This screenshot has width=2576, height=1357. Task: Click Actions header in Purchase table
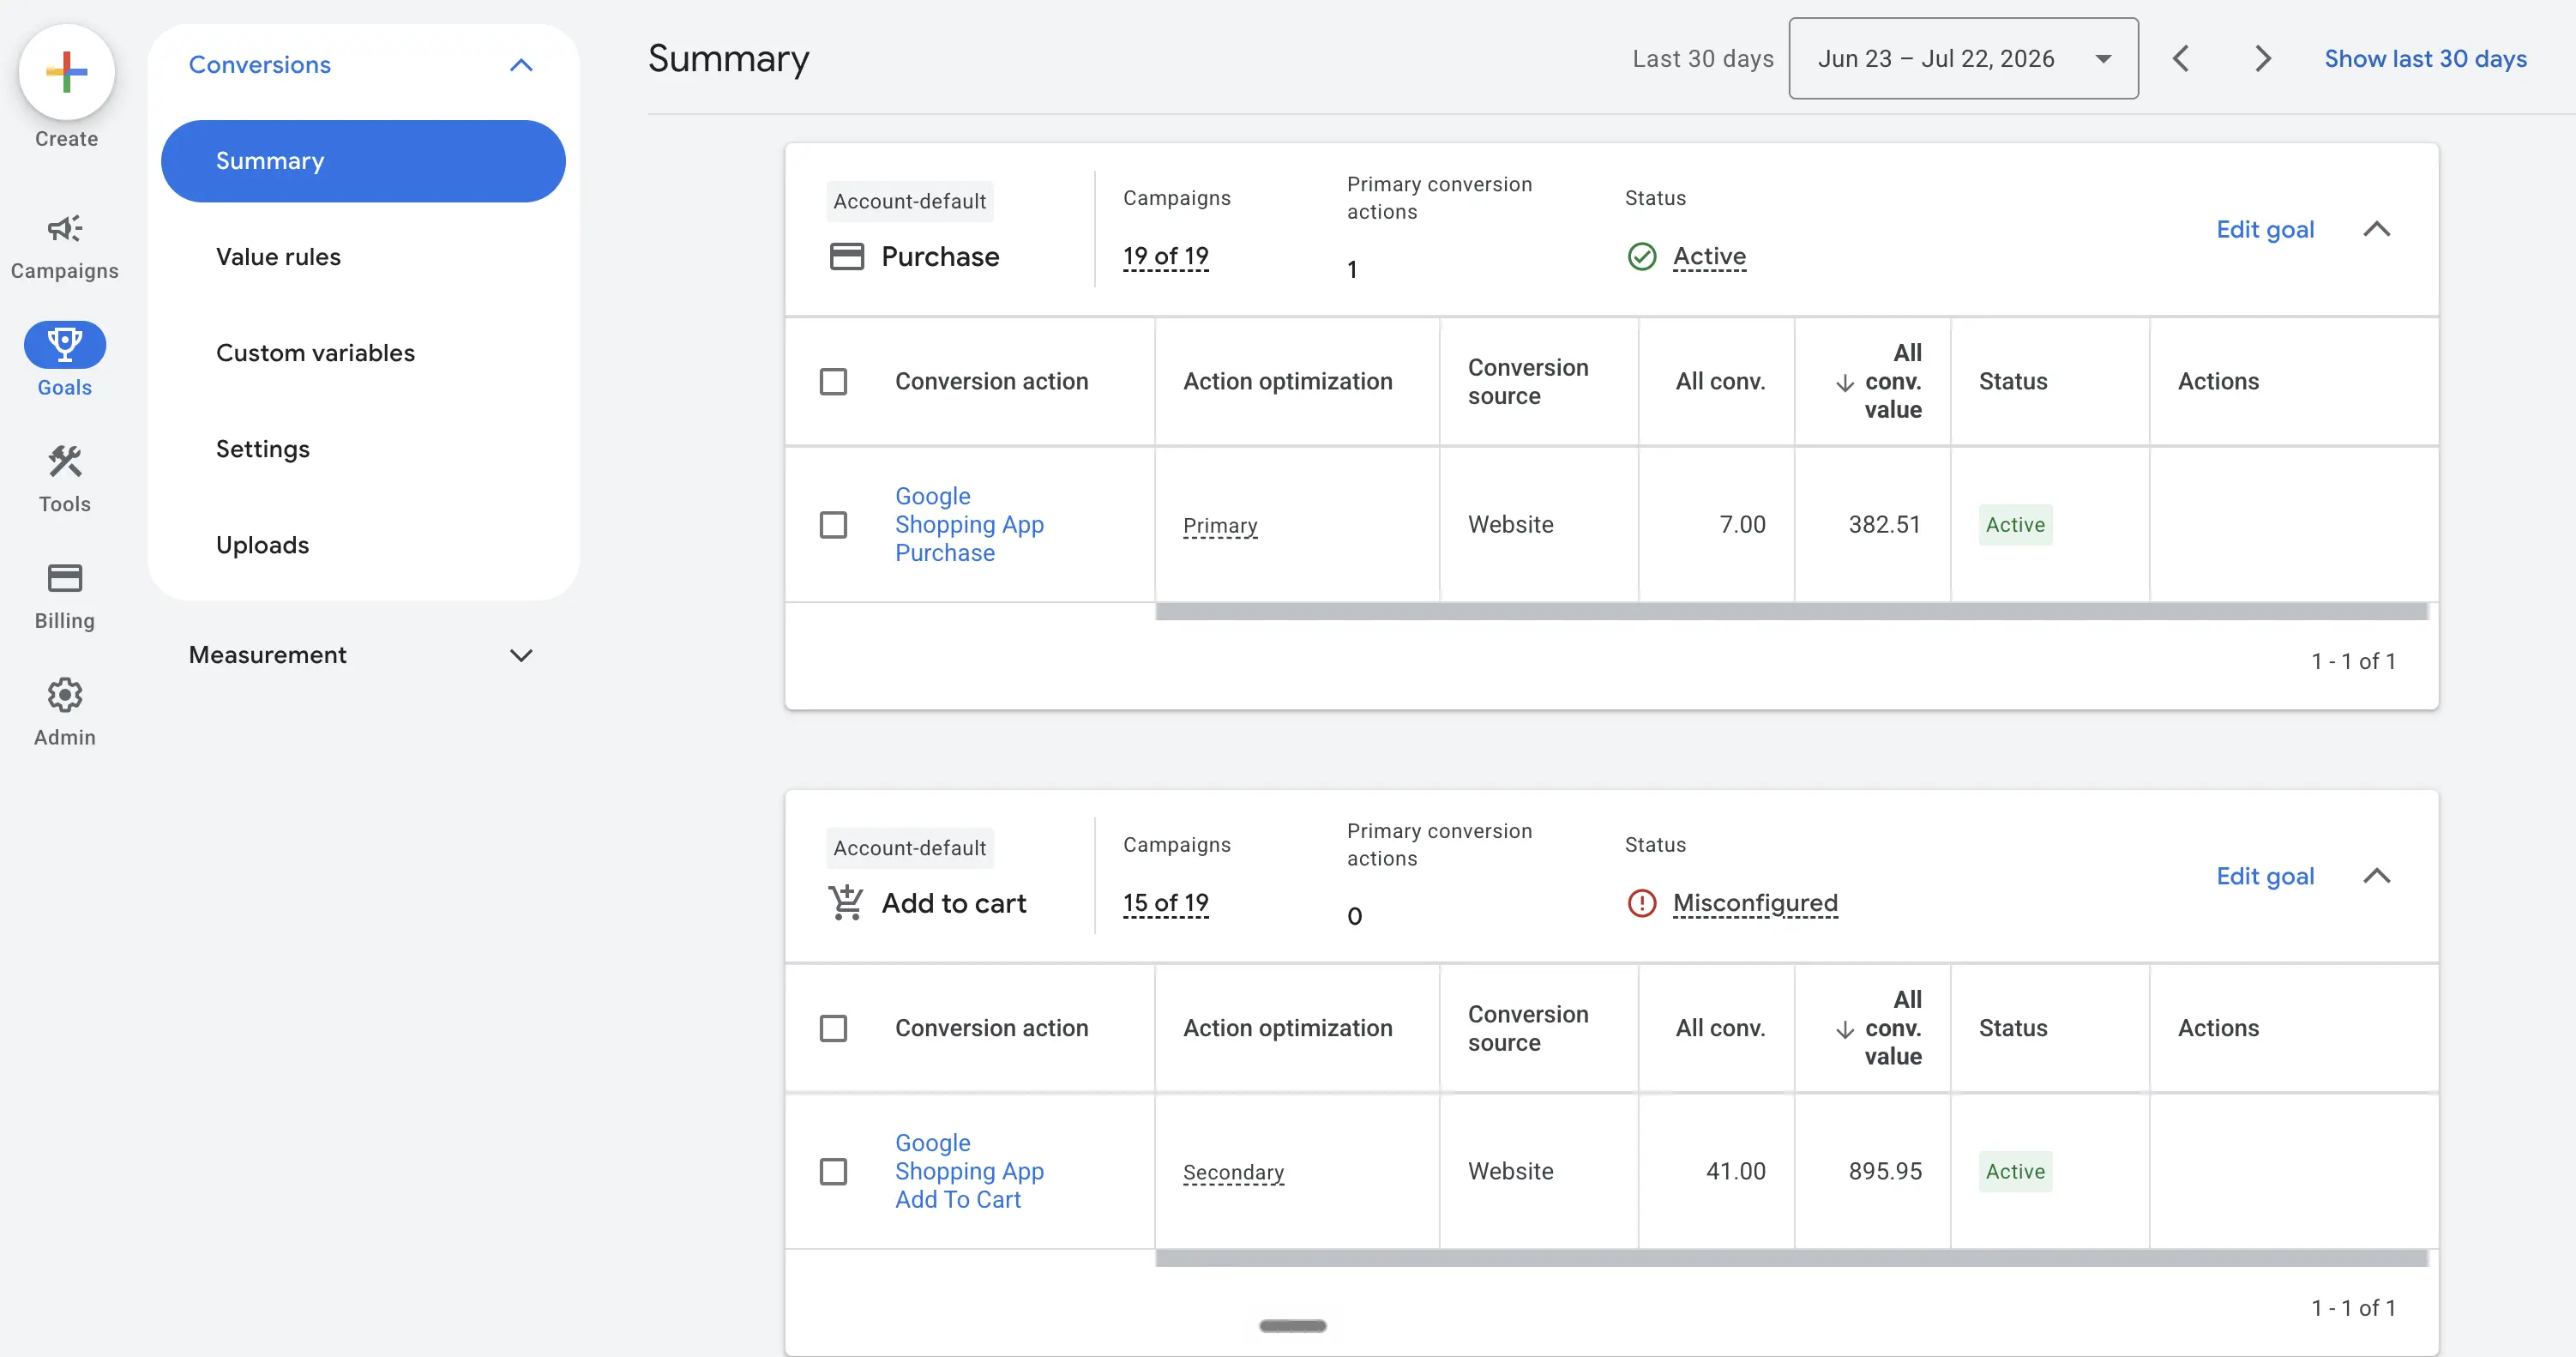click(2218, 382)
